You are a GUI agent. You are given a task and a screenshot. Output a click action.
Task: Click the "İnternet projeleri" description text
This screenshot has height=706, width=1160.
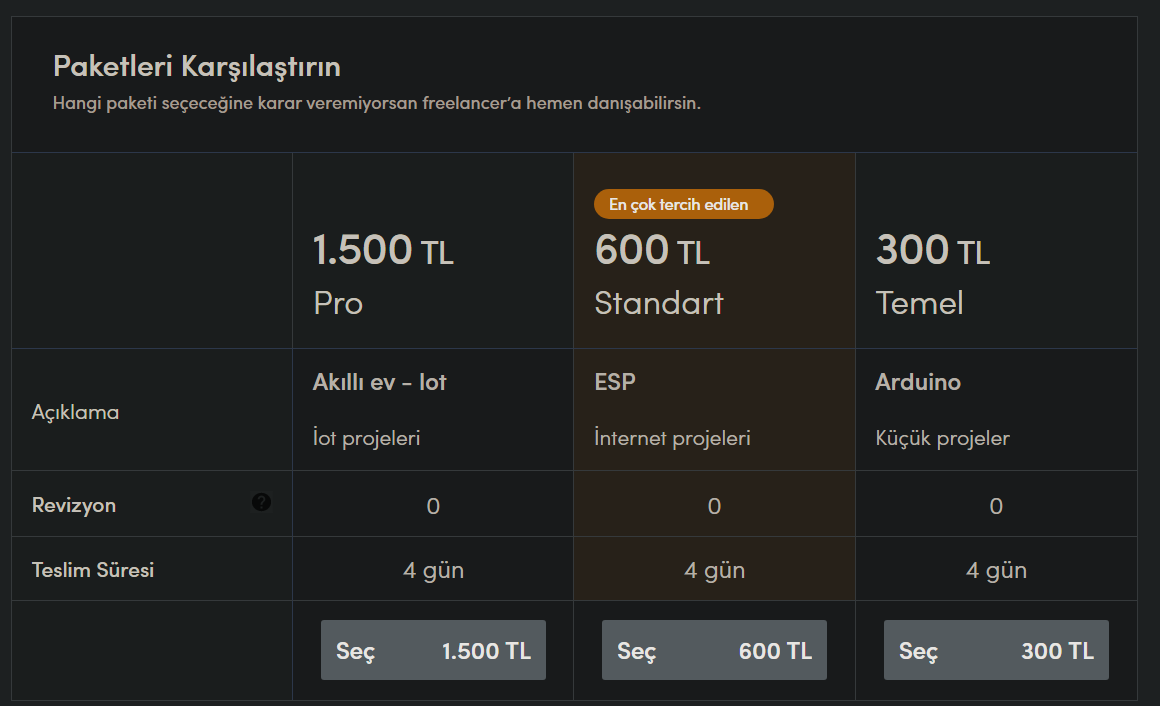pos(672,438)
